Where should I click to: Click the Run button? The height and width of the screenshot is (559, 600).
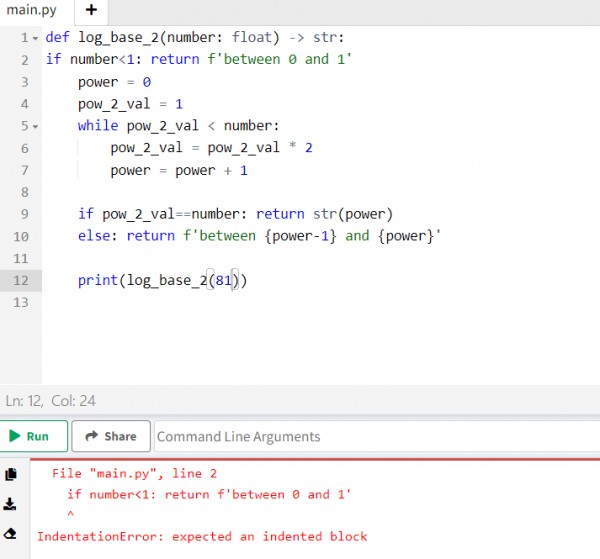click(34, 436)
